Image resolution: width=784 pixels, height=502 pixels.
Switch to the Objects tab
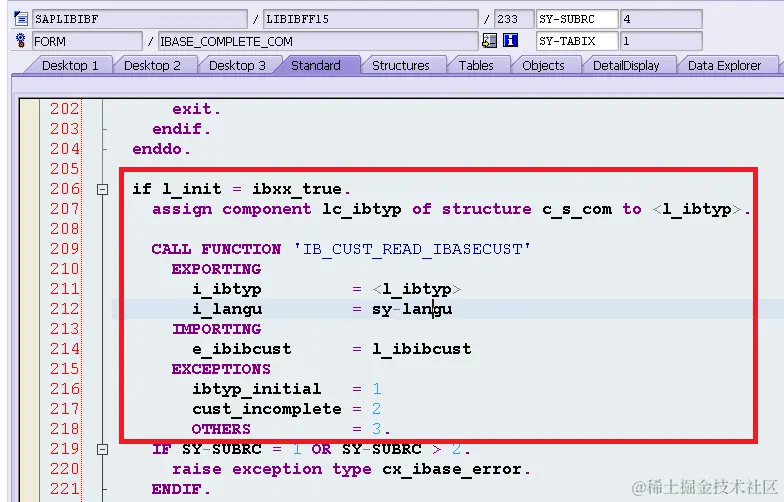coord(543,66)
